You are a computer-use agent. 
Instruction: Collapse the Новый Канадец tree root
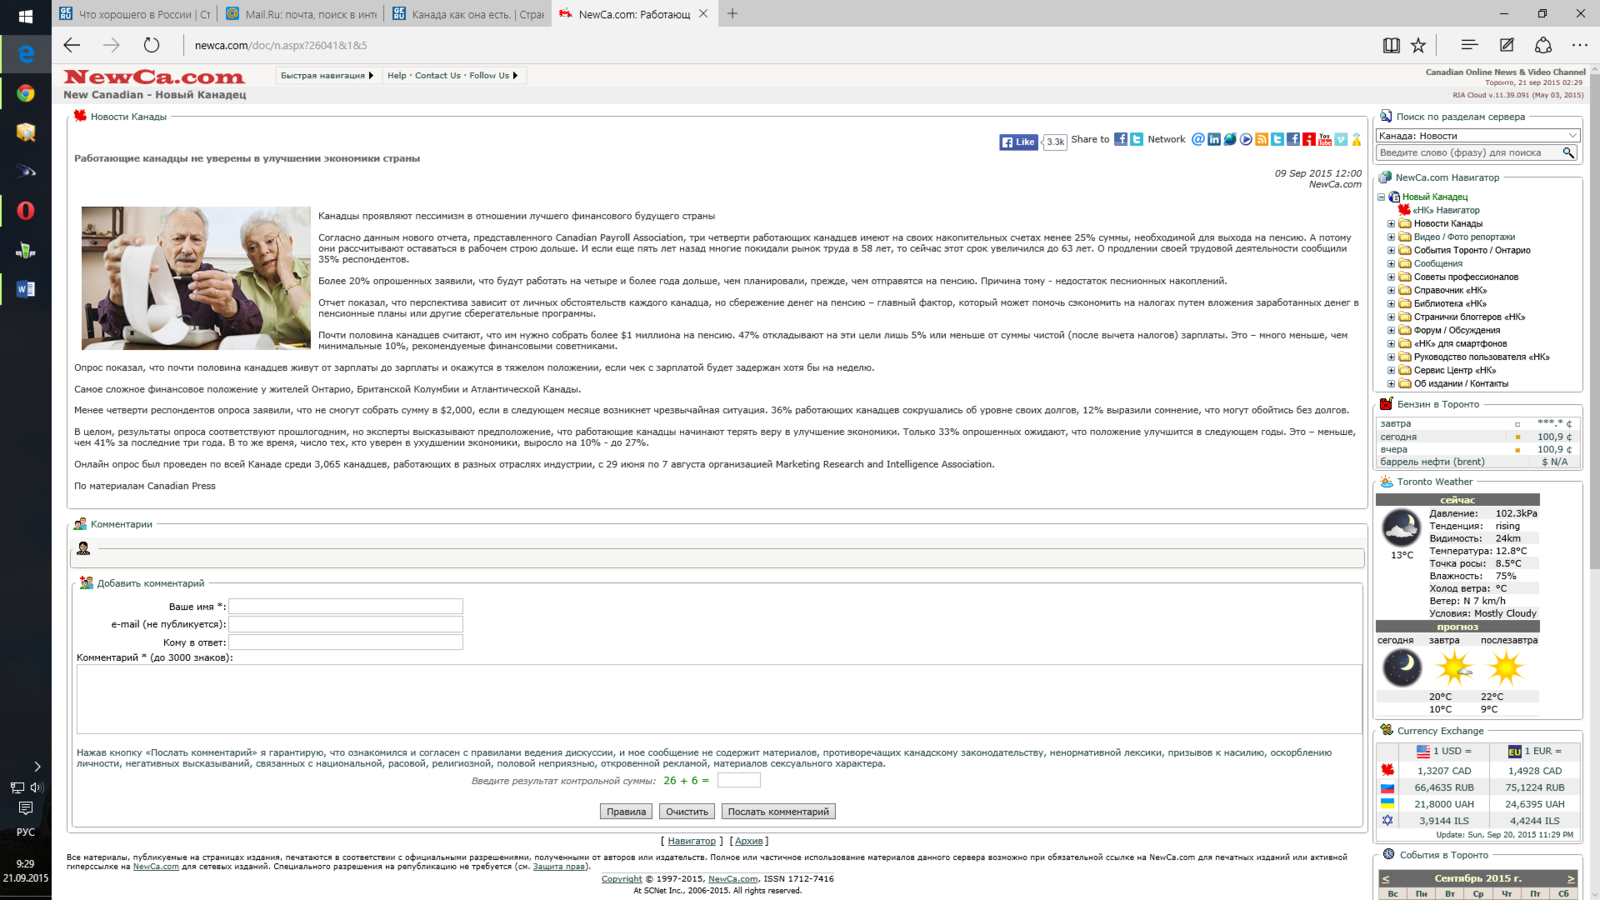[1382, 197]
